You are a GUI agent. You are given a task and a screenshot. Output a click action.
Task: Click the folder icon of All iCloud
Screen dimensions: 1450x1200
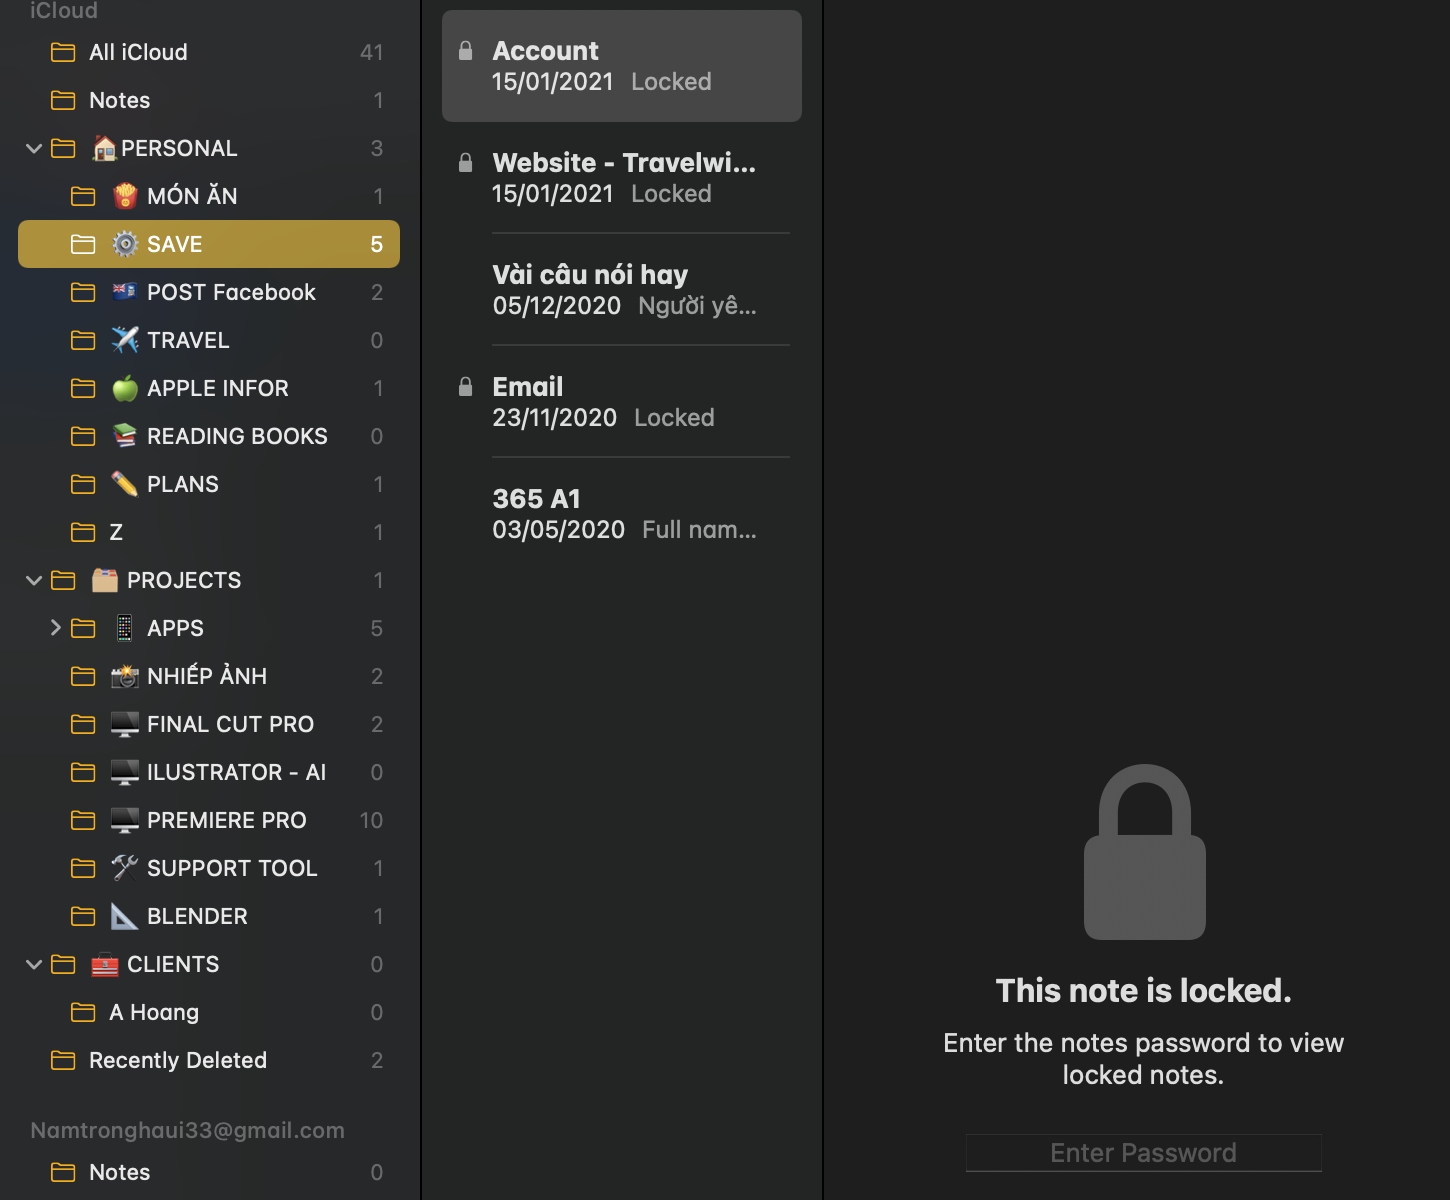tap(63, 52)
